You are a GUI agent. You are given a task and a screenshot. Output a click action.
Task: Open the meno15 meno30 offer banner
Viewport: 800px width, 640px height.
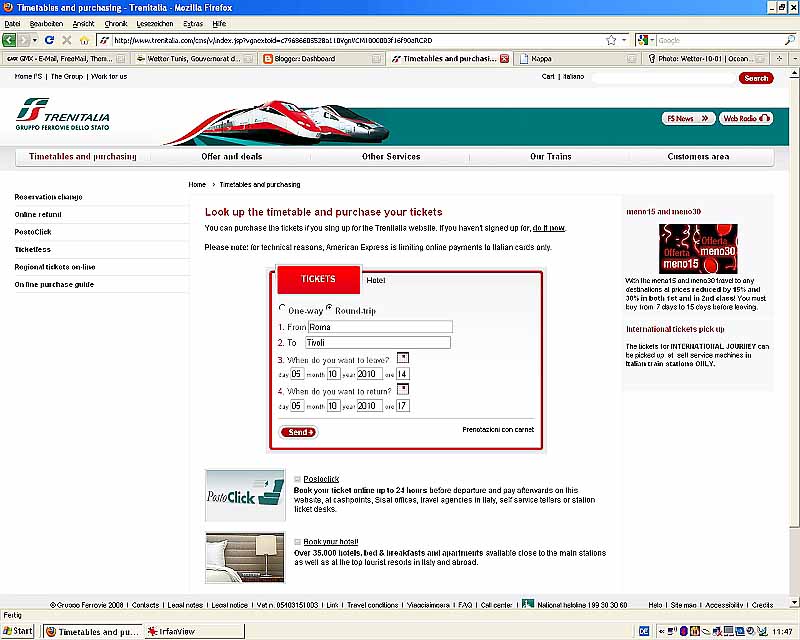pyautogui.click(x=698, y=249)
